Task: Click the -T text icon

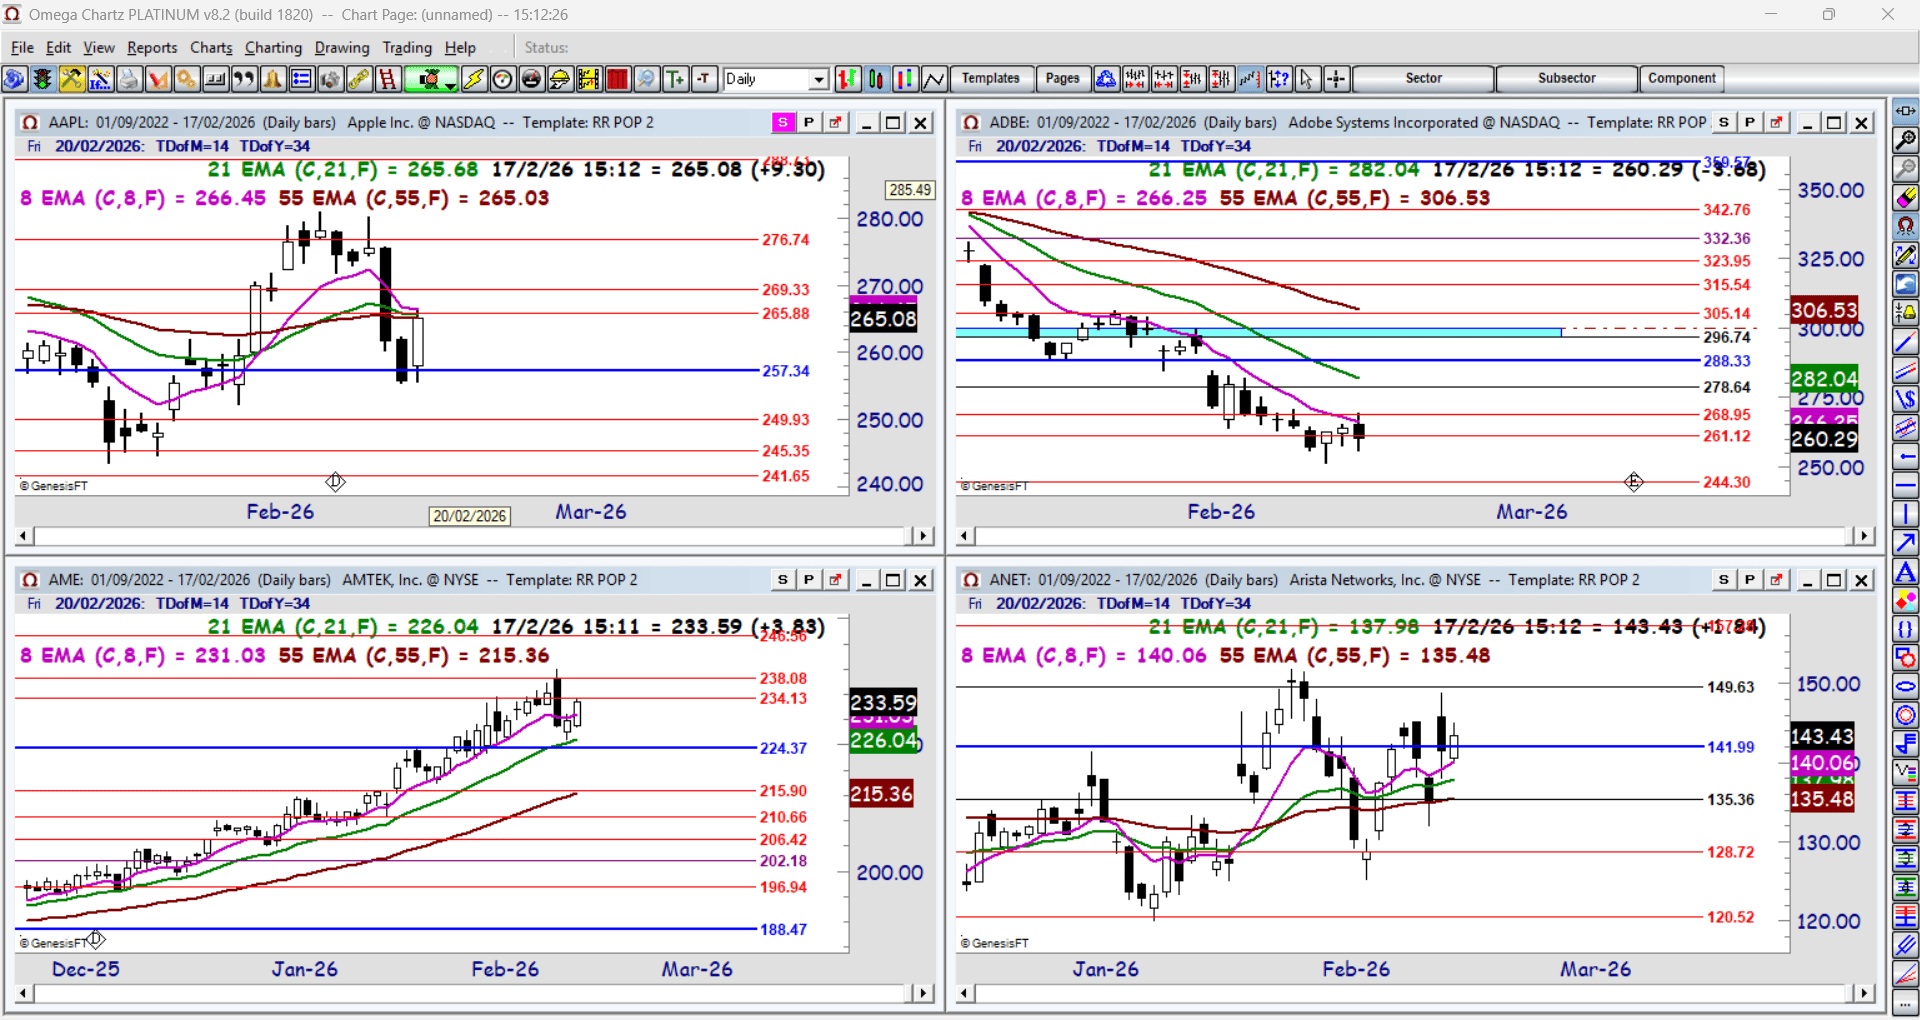Action: coord(705,79)
